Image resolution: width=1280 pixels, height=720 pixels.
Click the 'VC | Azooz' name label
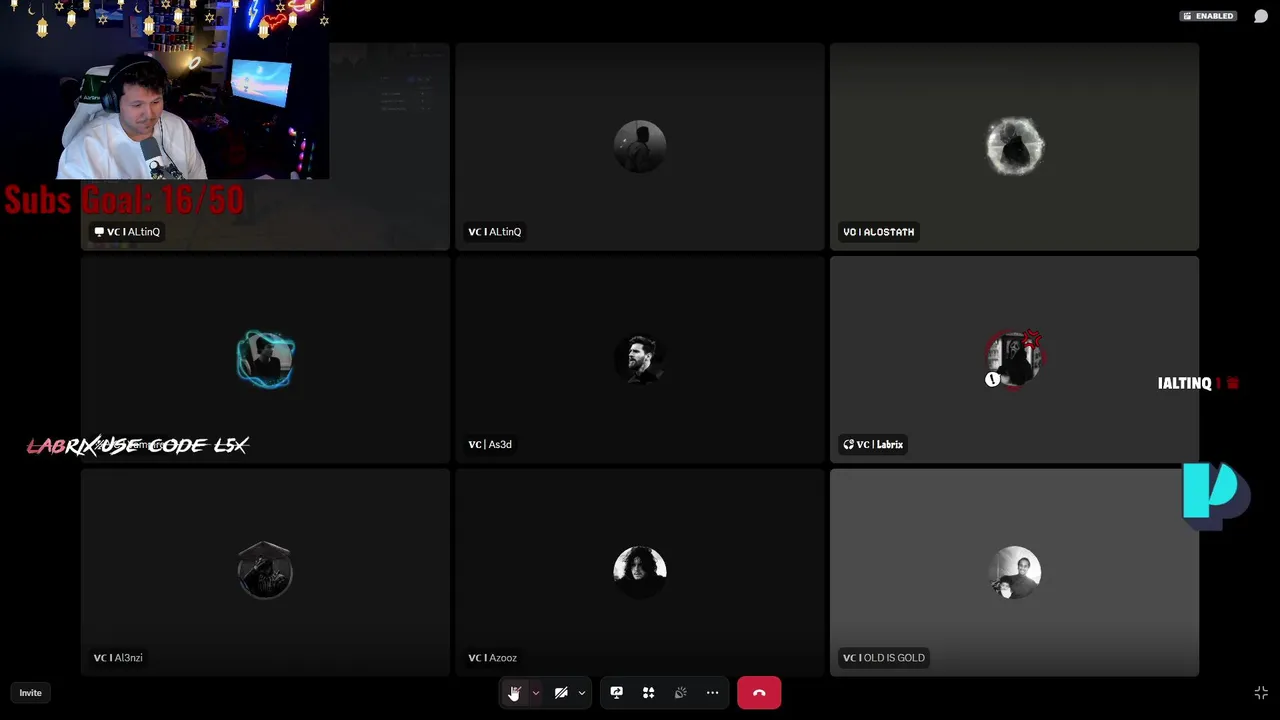tap(492, 658)
